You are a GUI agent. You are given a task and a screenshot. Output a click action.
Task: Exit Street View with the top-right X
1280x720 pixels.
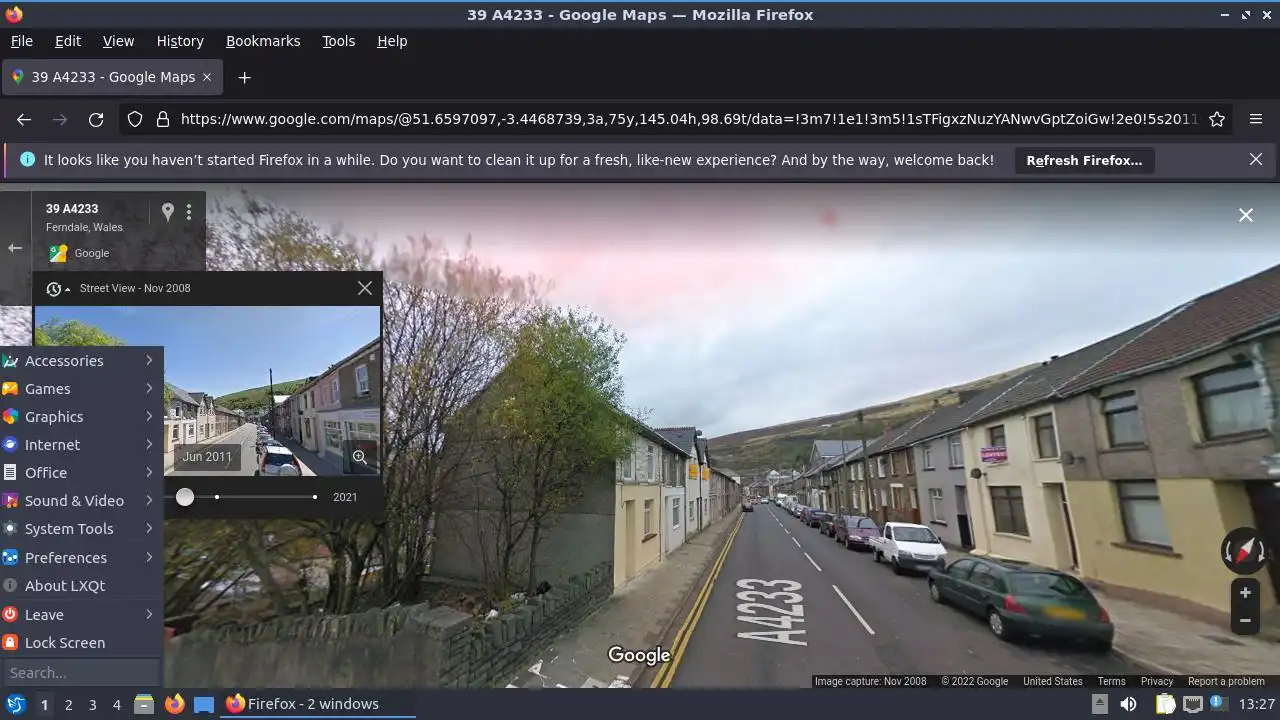coord(1246,215)
